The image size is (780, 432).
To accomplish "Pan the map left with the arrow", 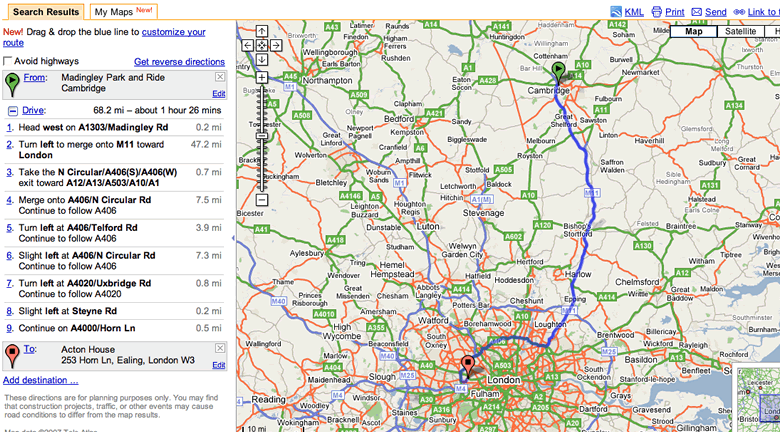I will tap(248, 45).
